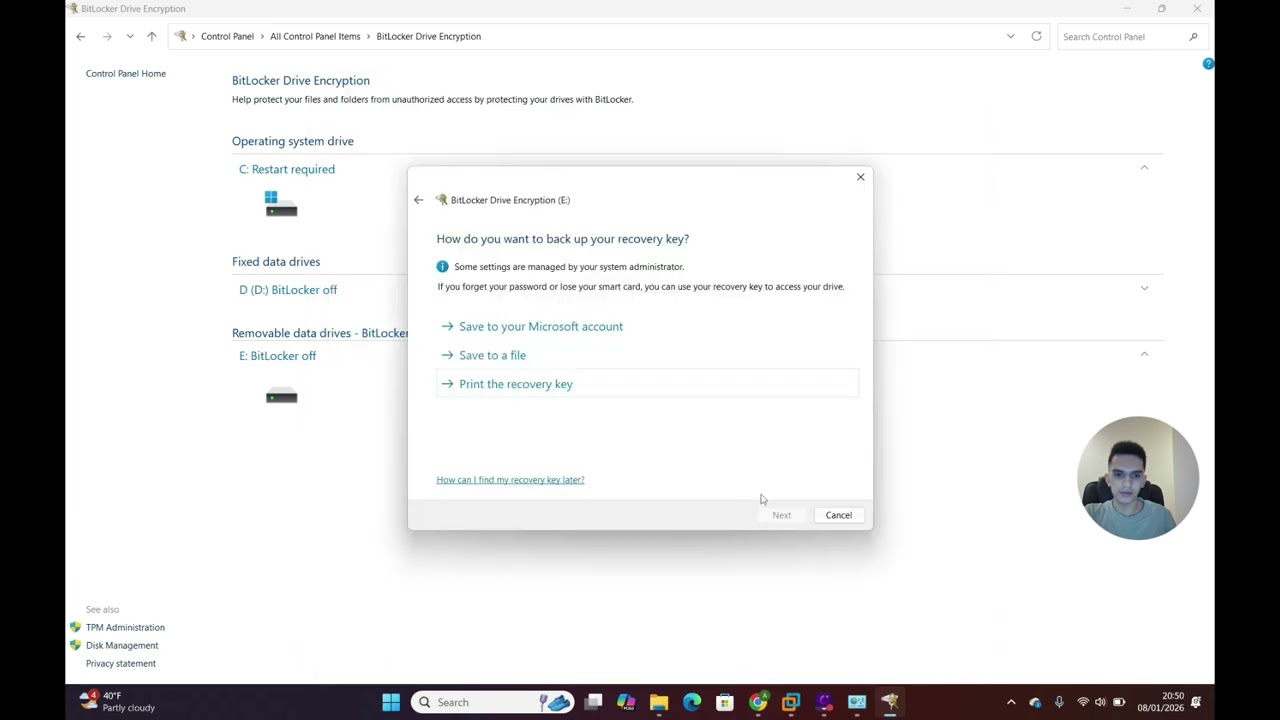Click the Windows C: drive icon
The image size is (1280, 720).
[281, 204]
